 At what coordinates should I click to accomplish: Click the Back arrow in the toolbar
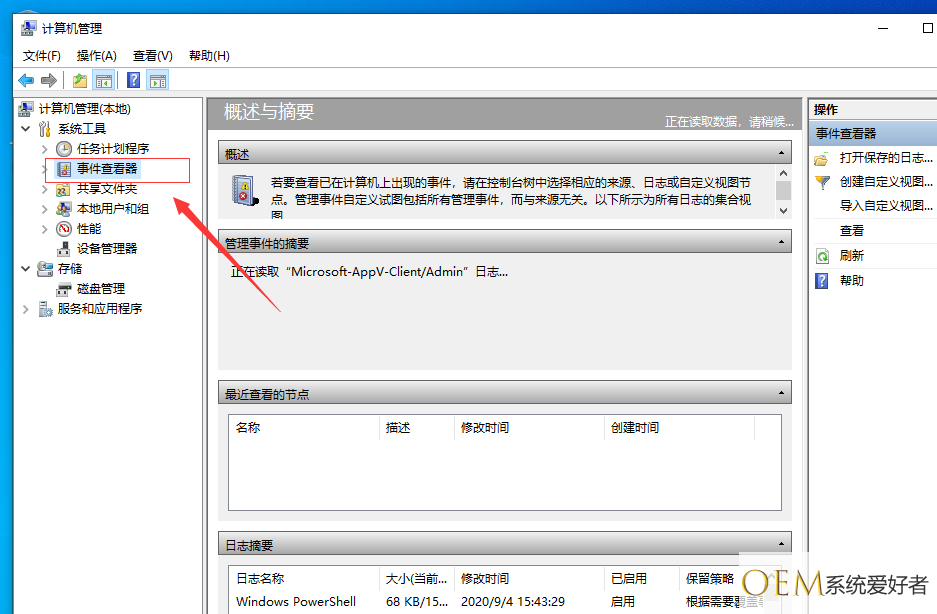26,81
